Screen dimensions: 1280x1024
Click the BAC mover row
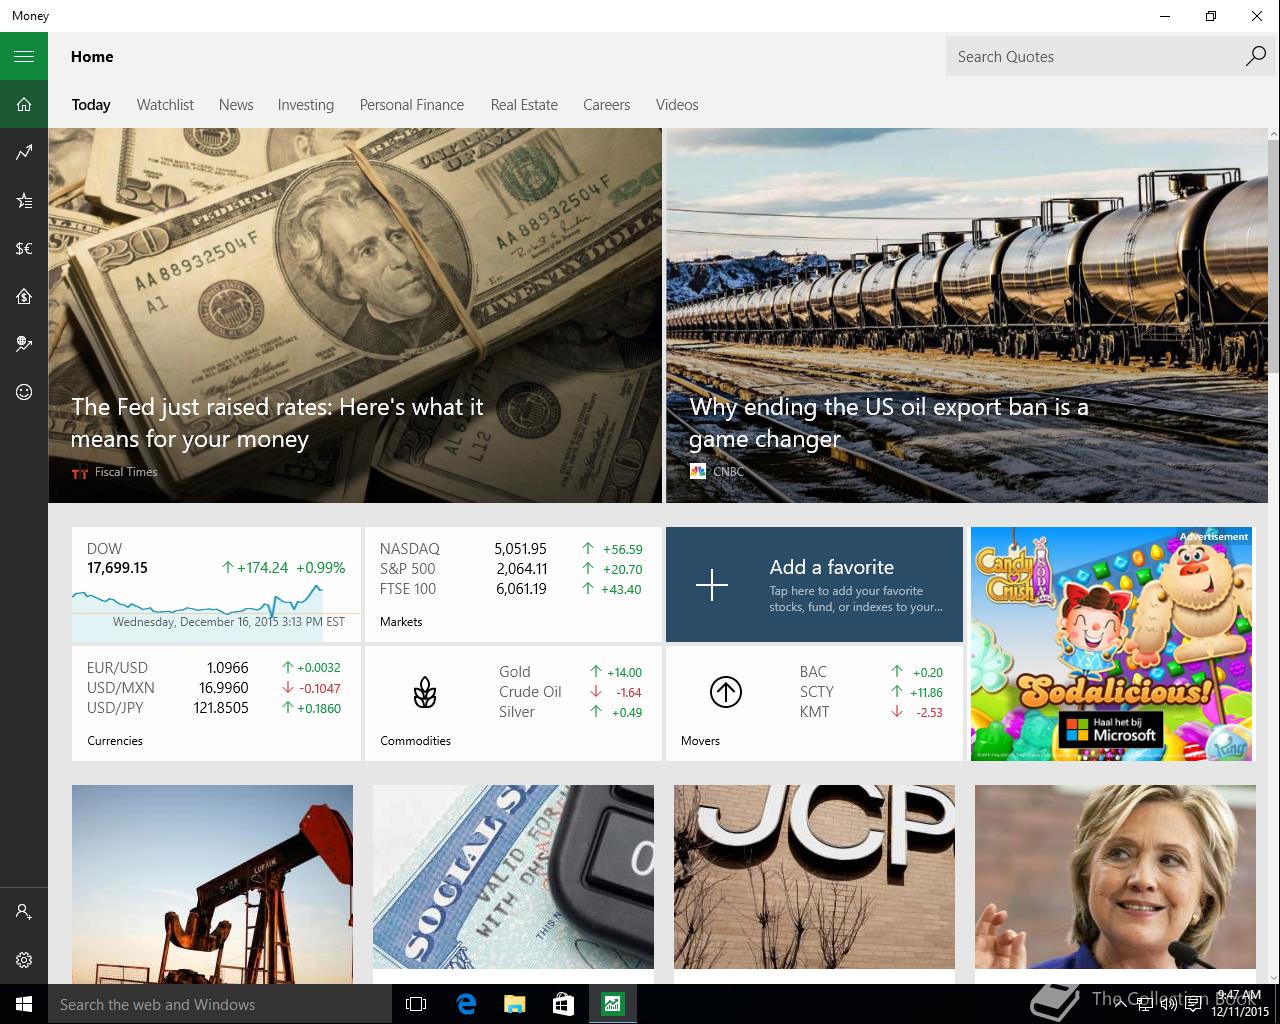[871, 672]
